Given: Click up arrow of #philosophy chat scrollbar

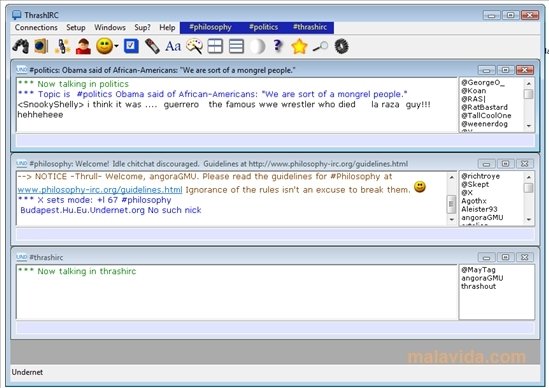Looking at the screenshot, I should tap(451, 177).
